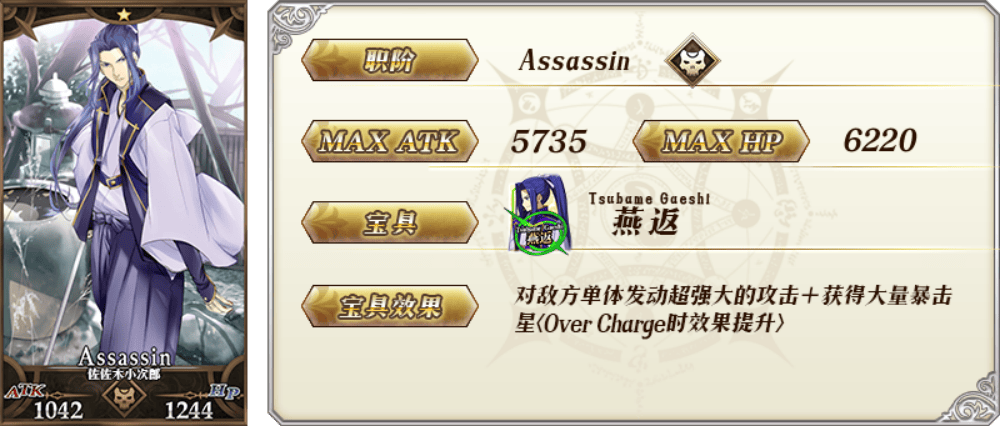Select the MAX ATK label button

[389, 141]
